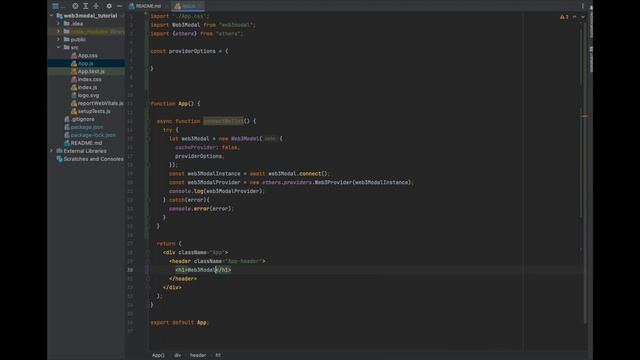Select the App.js editor tab
This screenshot has width=640, height=360.
188,6
